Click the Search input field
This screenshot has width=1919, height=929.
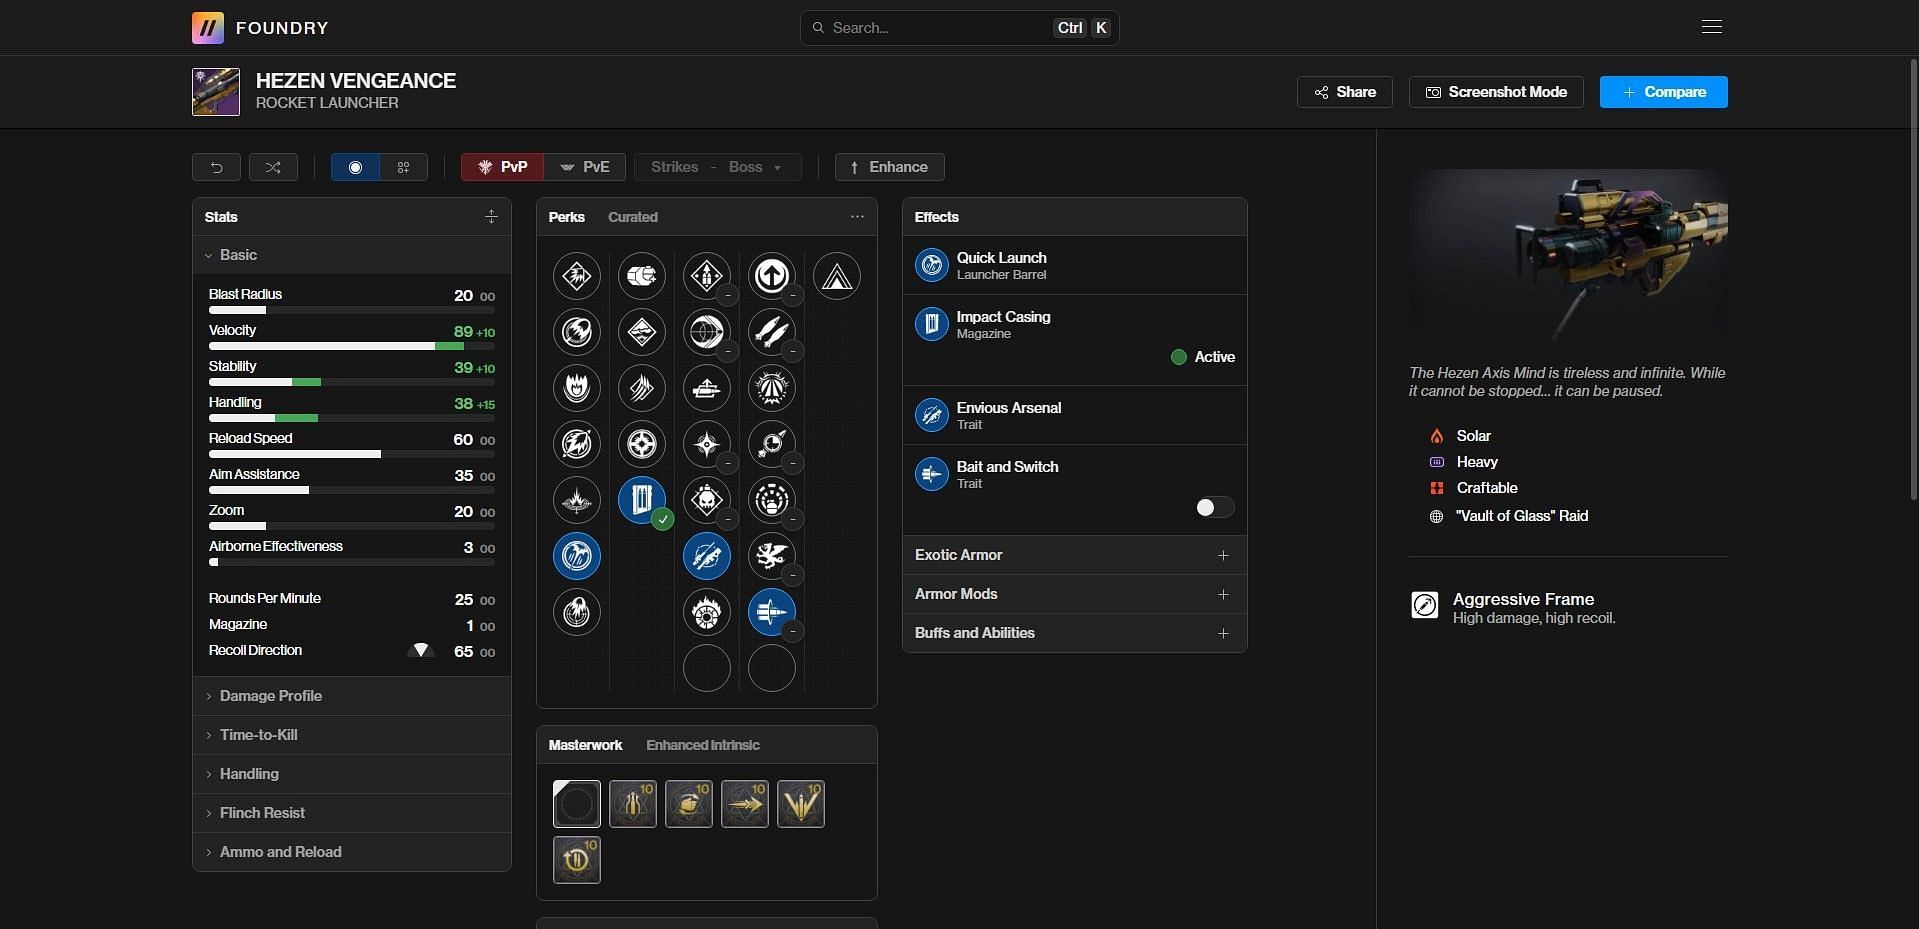tap(960, 28)
